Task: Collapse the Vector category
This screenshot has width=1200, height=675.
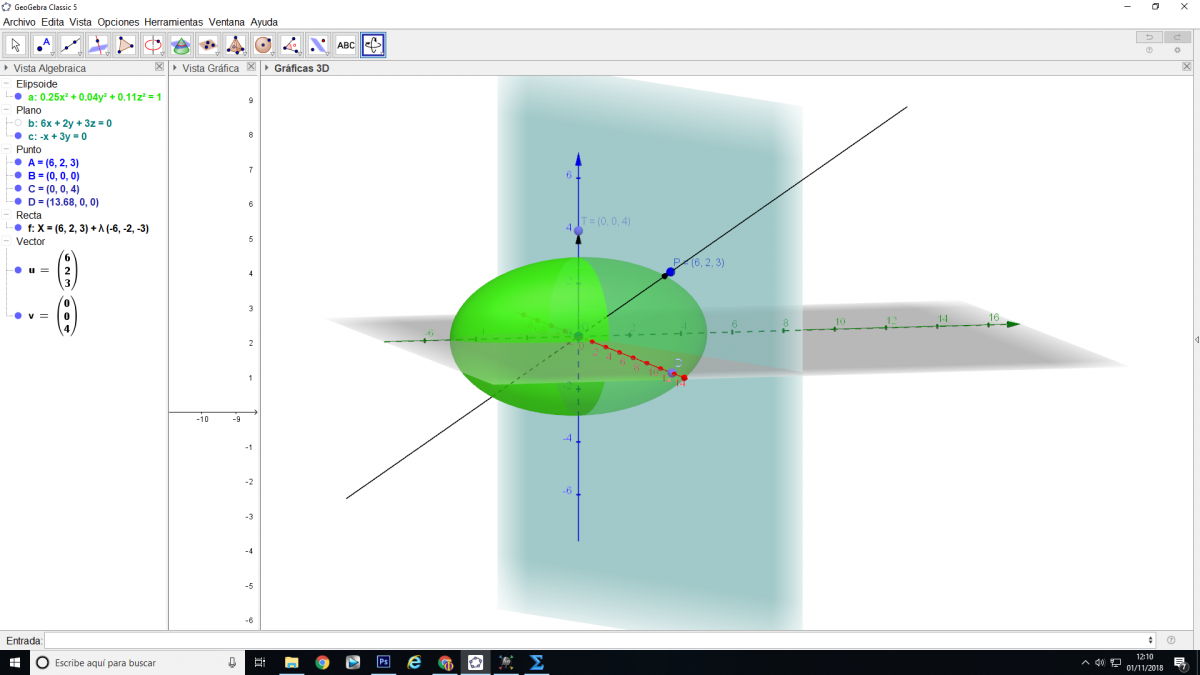Action: [x=7, y=241]
